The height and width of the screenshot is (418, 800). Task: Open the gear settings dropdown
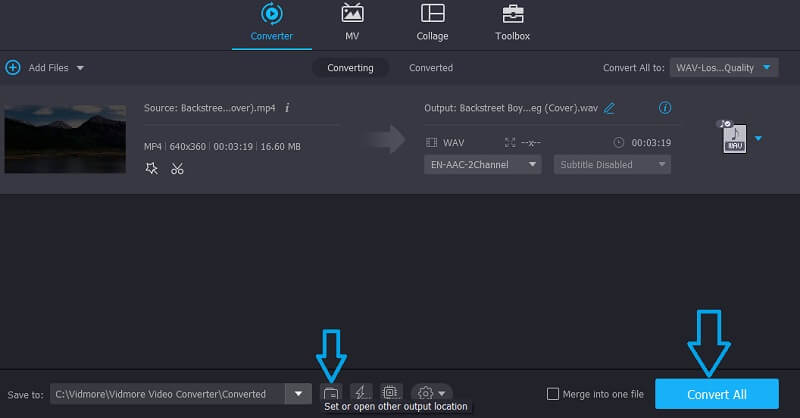point(433,393)
